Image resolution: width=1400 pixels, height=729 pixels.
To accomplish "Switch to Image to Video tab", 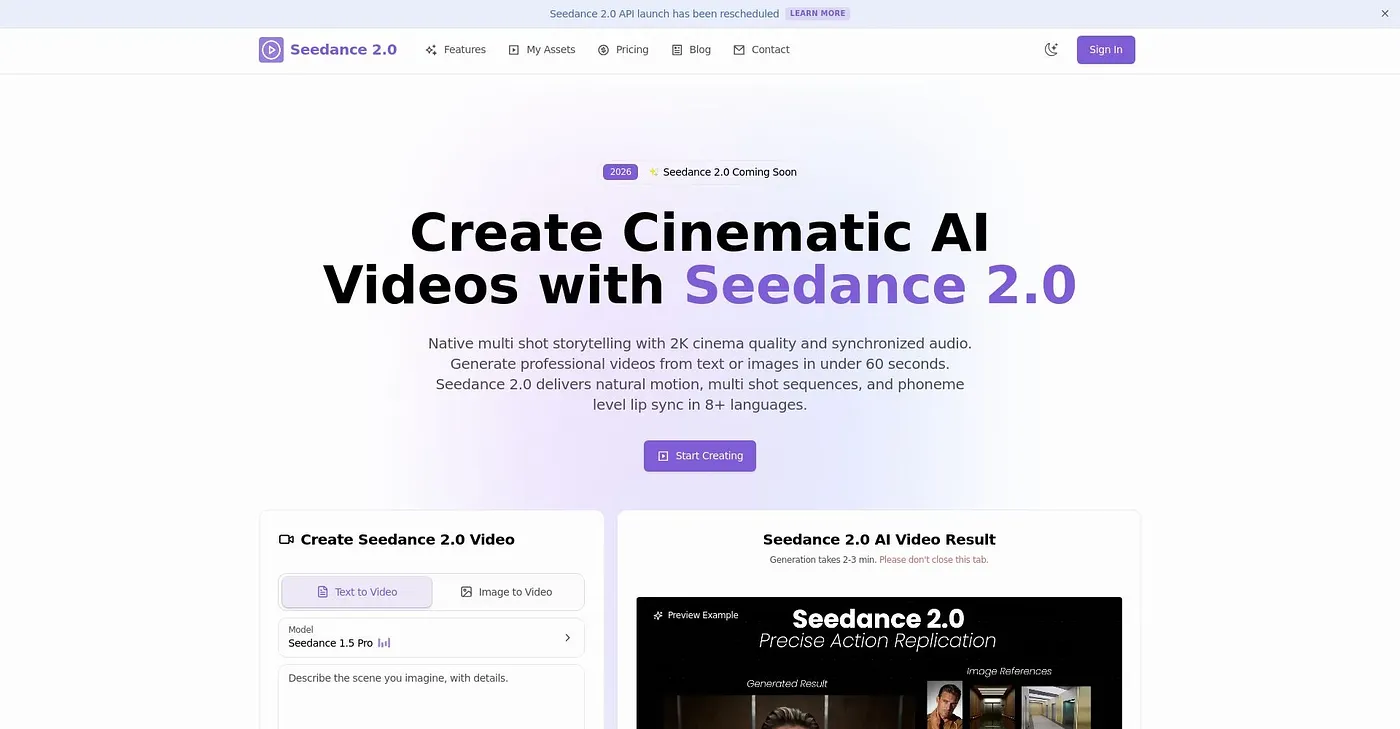I will pyautogui.click(x=506, y=592).
